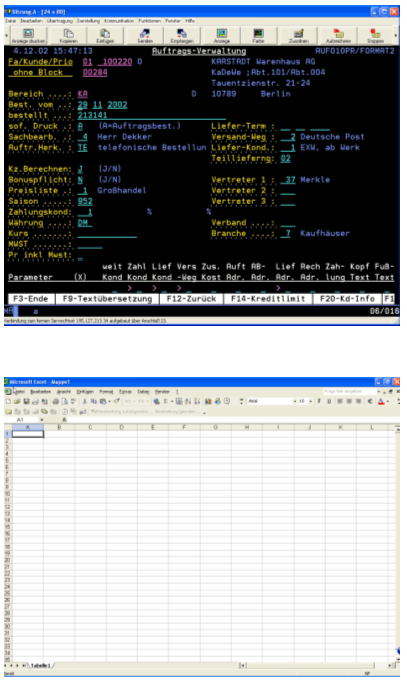Screen dimensions: 407x684
Task: Click Excel horizontal scrollbar at bottom
Action: coord(316,666)
